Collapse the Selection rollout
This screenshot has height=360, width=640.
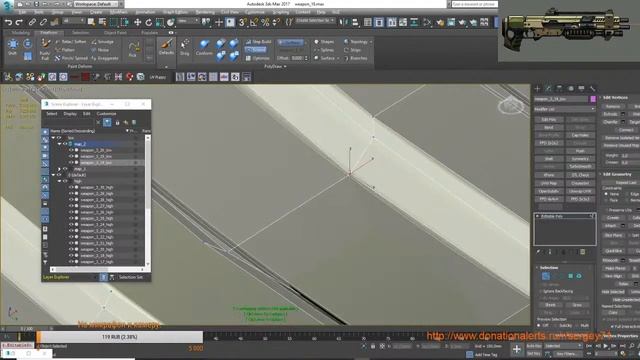[x=537, y=268]
